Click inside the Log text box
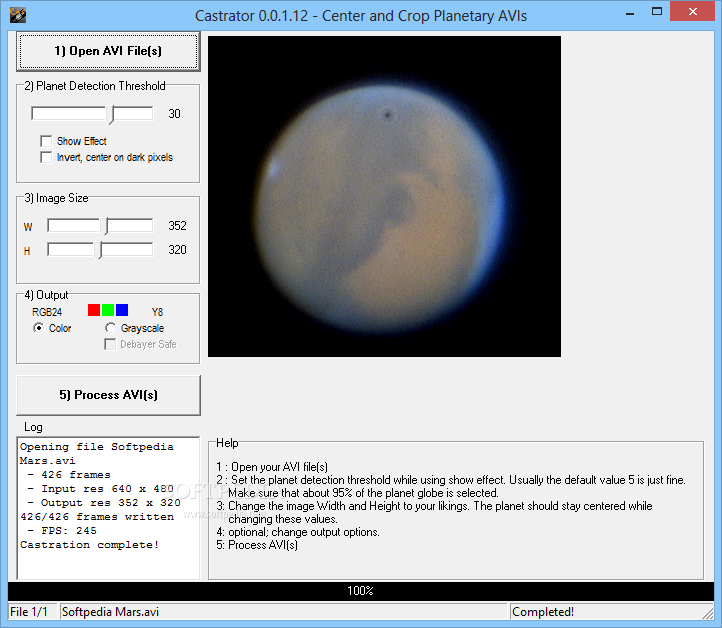 pos(108,508)
